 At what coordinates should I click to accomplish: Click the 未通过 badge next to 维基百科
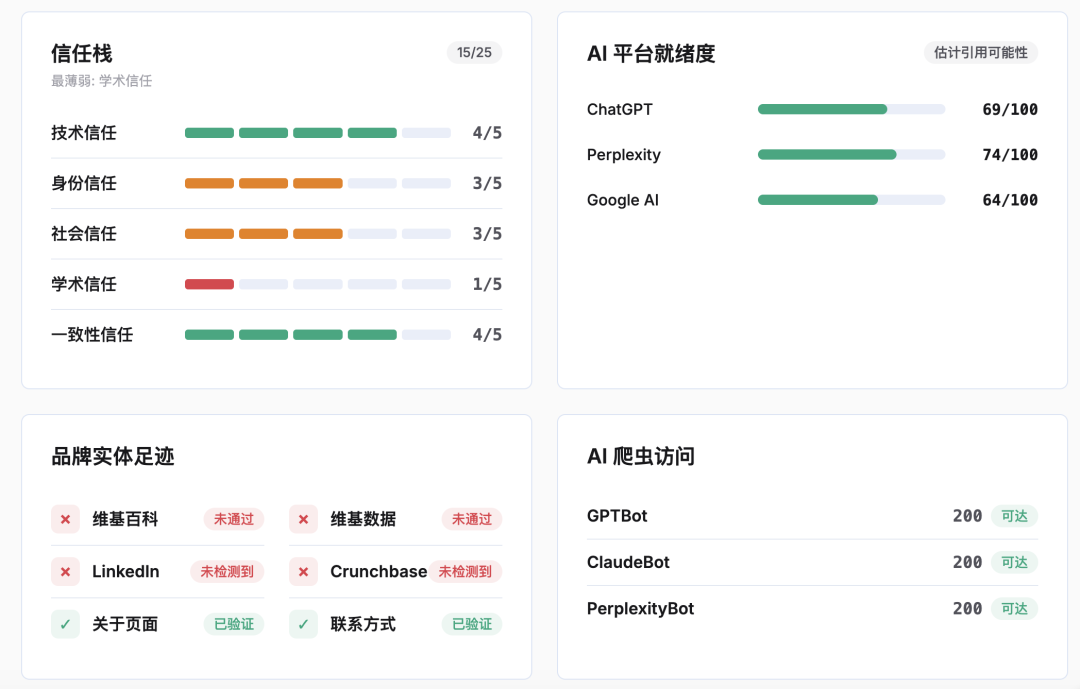[233, 520]
